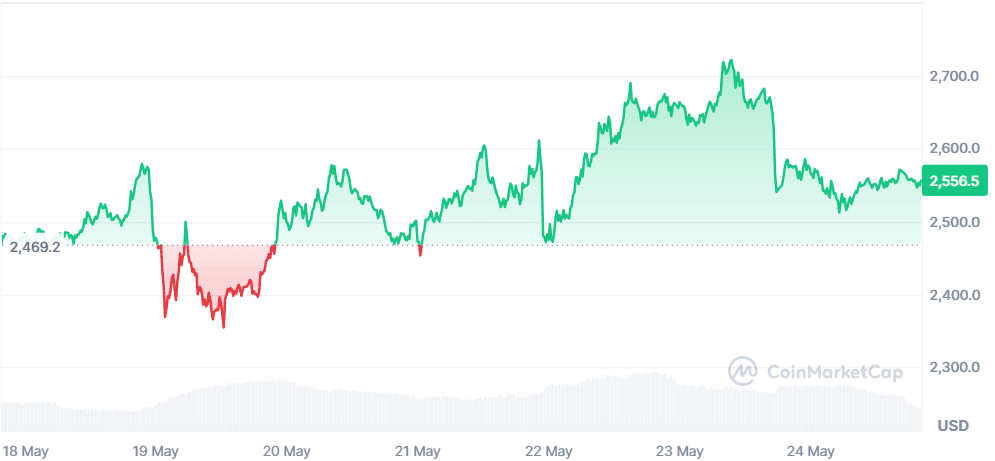Select the 24 May date marker

click(811, 450)
